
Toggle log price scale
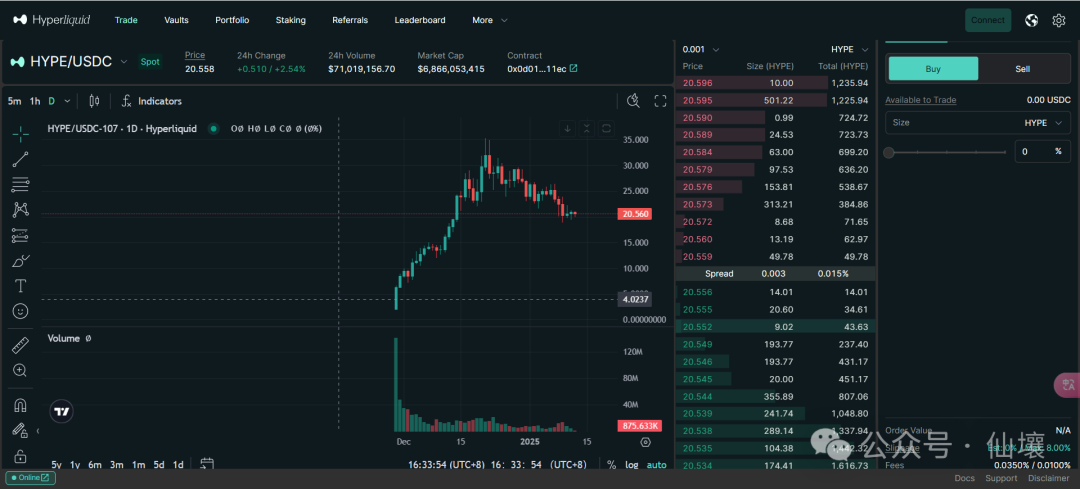click(x=632, y=465)
